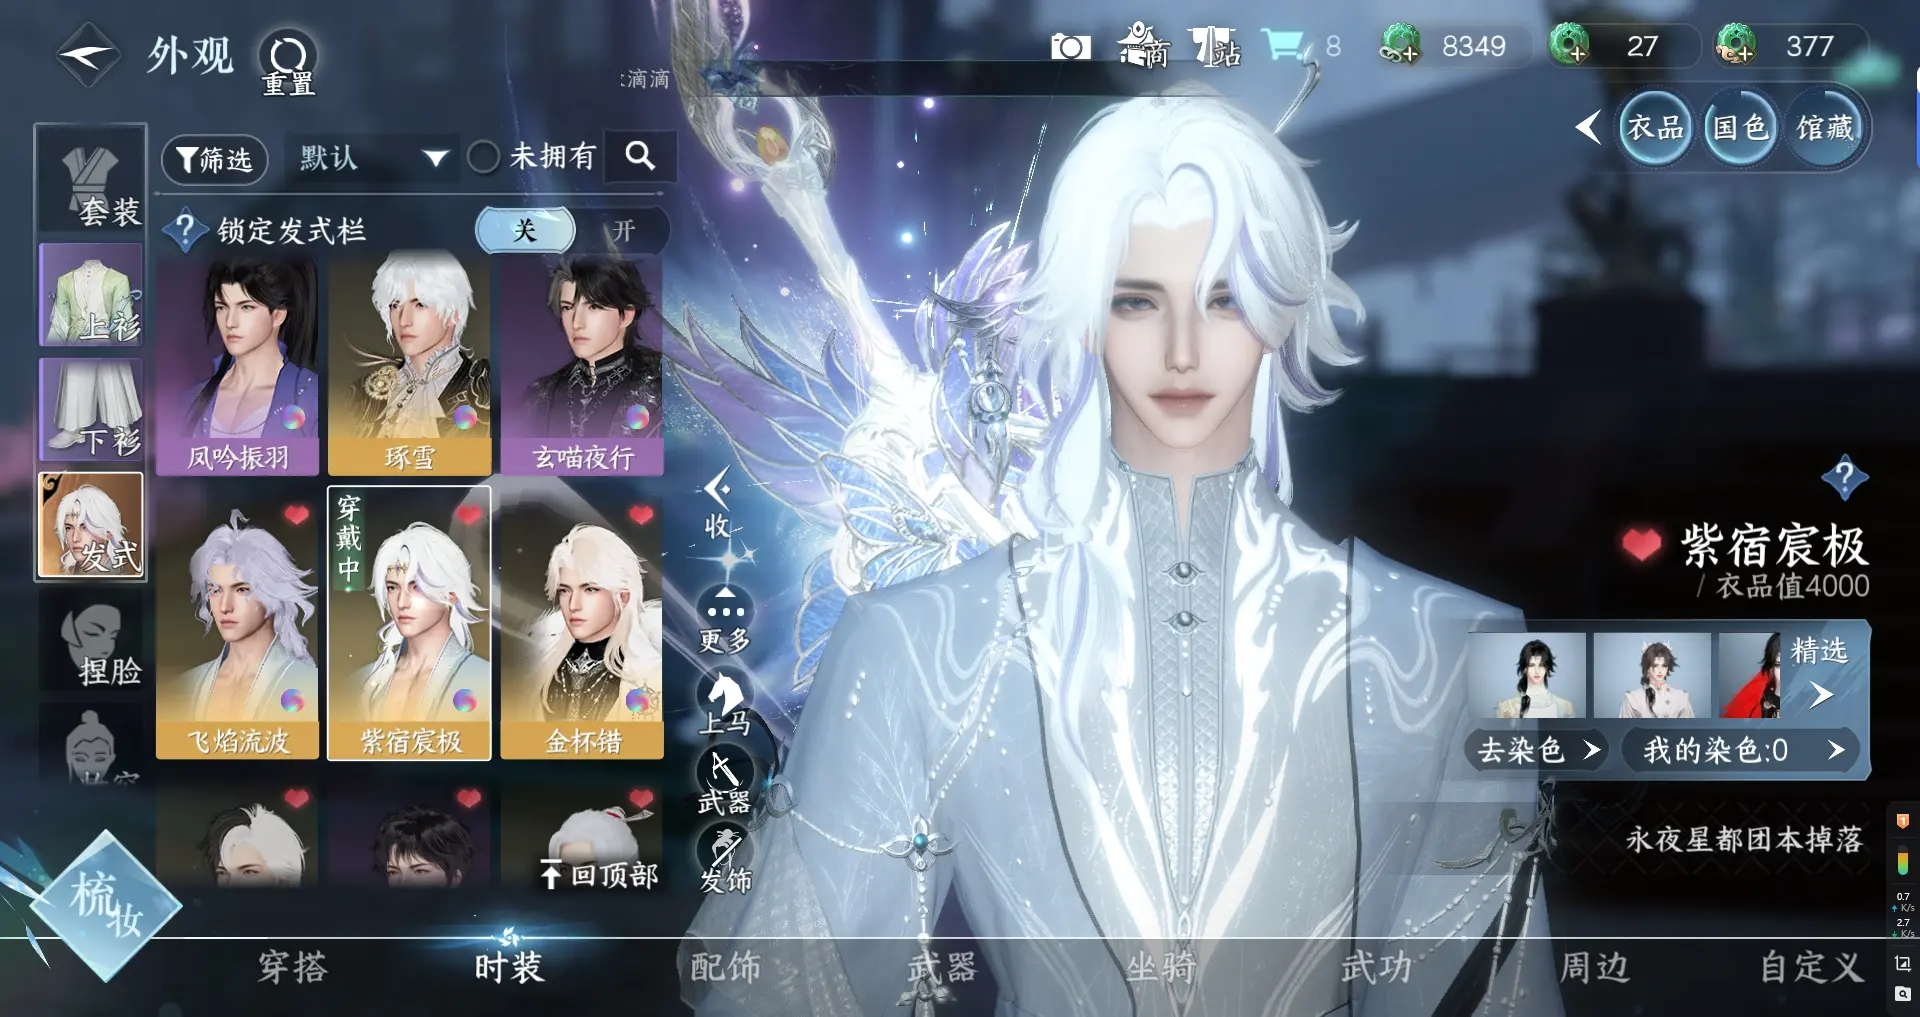
Task: Switch to the 穿搭 tab
Action: tap(292, 967)
